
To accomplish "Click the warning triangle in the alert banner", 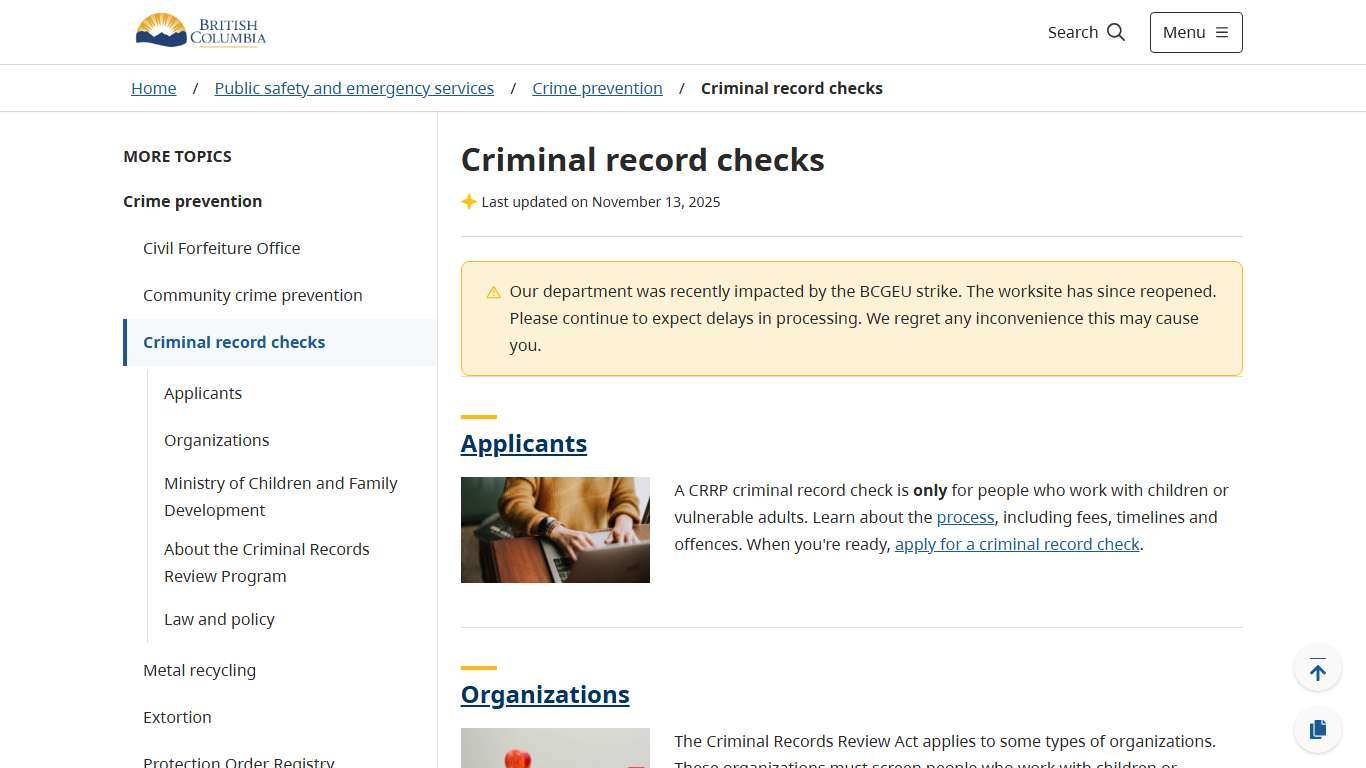I will tap(493, 292).
